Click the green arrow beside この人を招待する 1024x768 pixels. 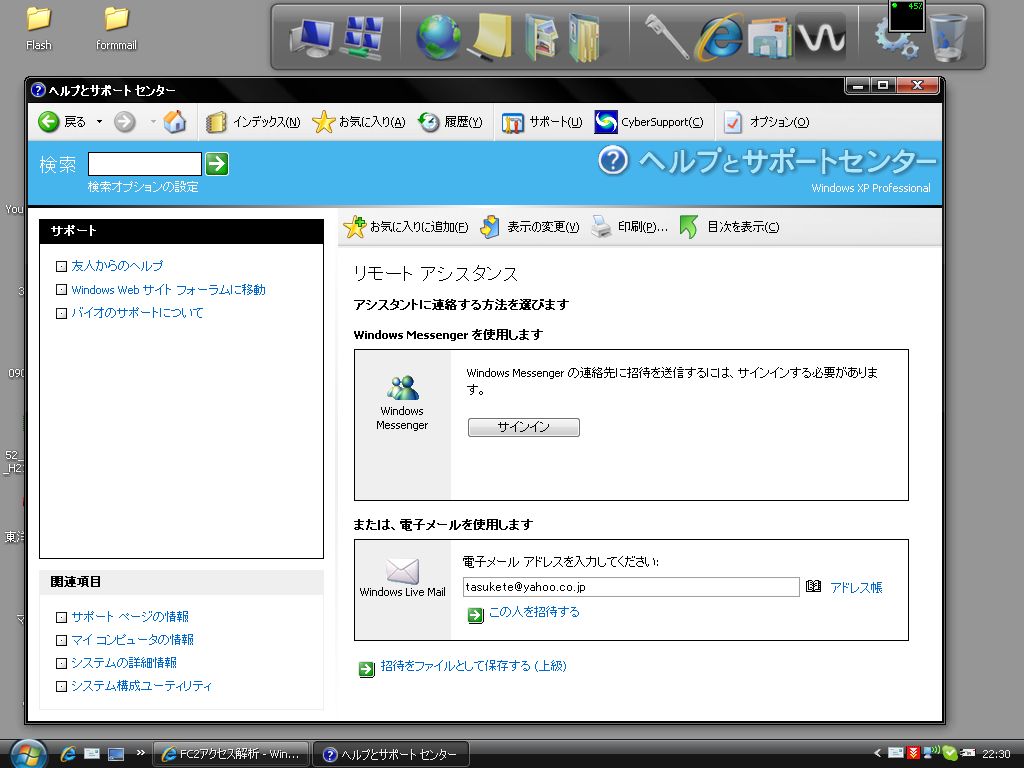[475, 615]
